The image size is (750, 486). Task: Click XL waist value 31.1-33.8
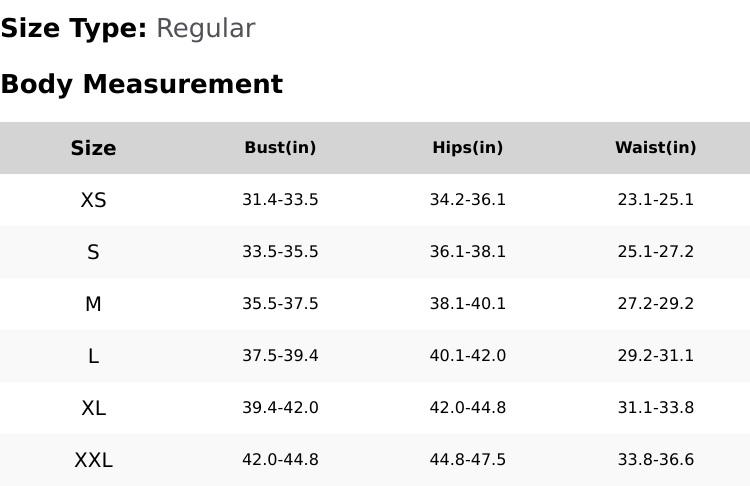[655, 408]
